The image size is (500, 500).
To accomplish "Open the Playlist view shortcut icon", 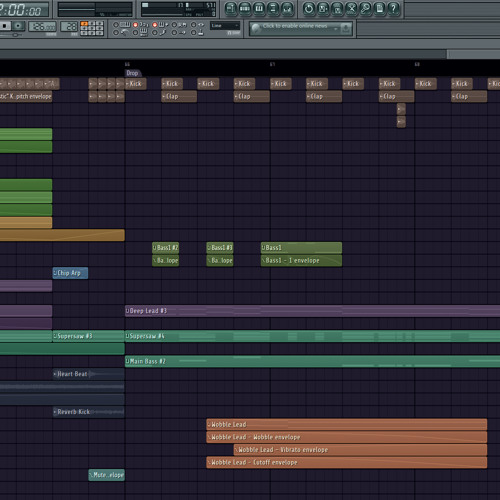I will pos(230,9).
